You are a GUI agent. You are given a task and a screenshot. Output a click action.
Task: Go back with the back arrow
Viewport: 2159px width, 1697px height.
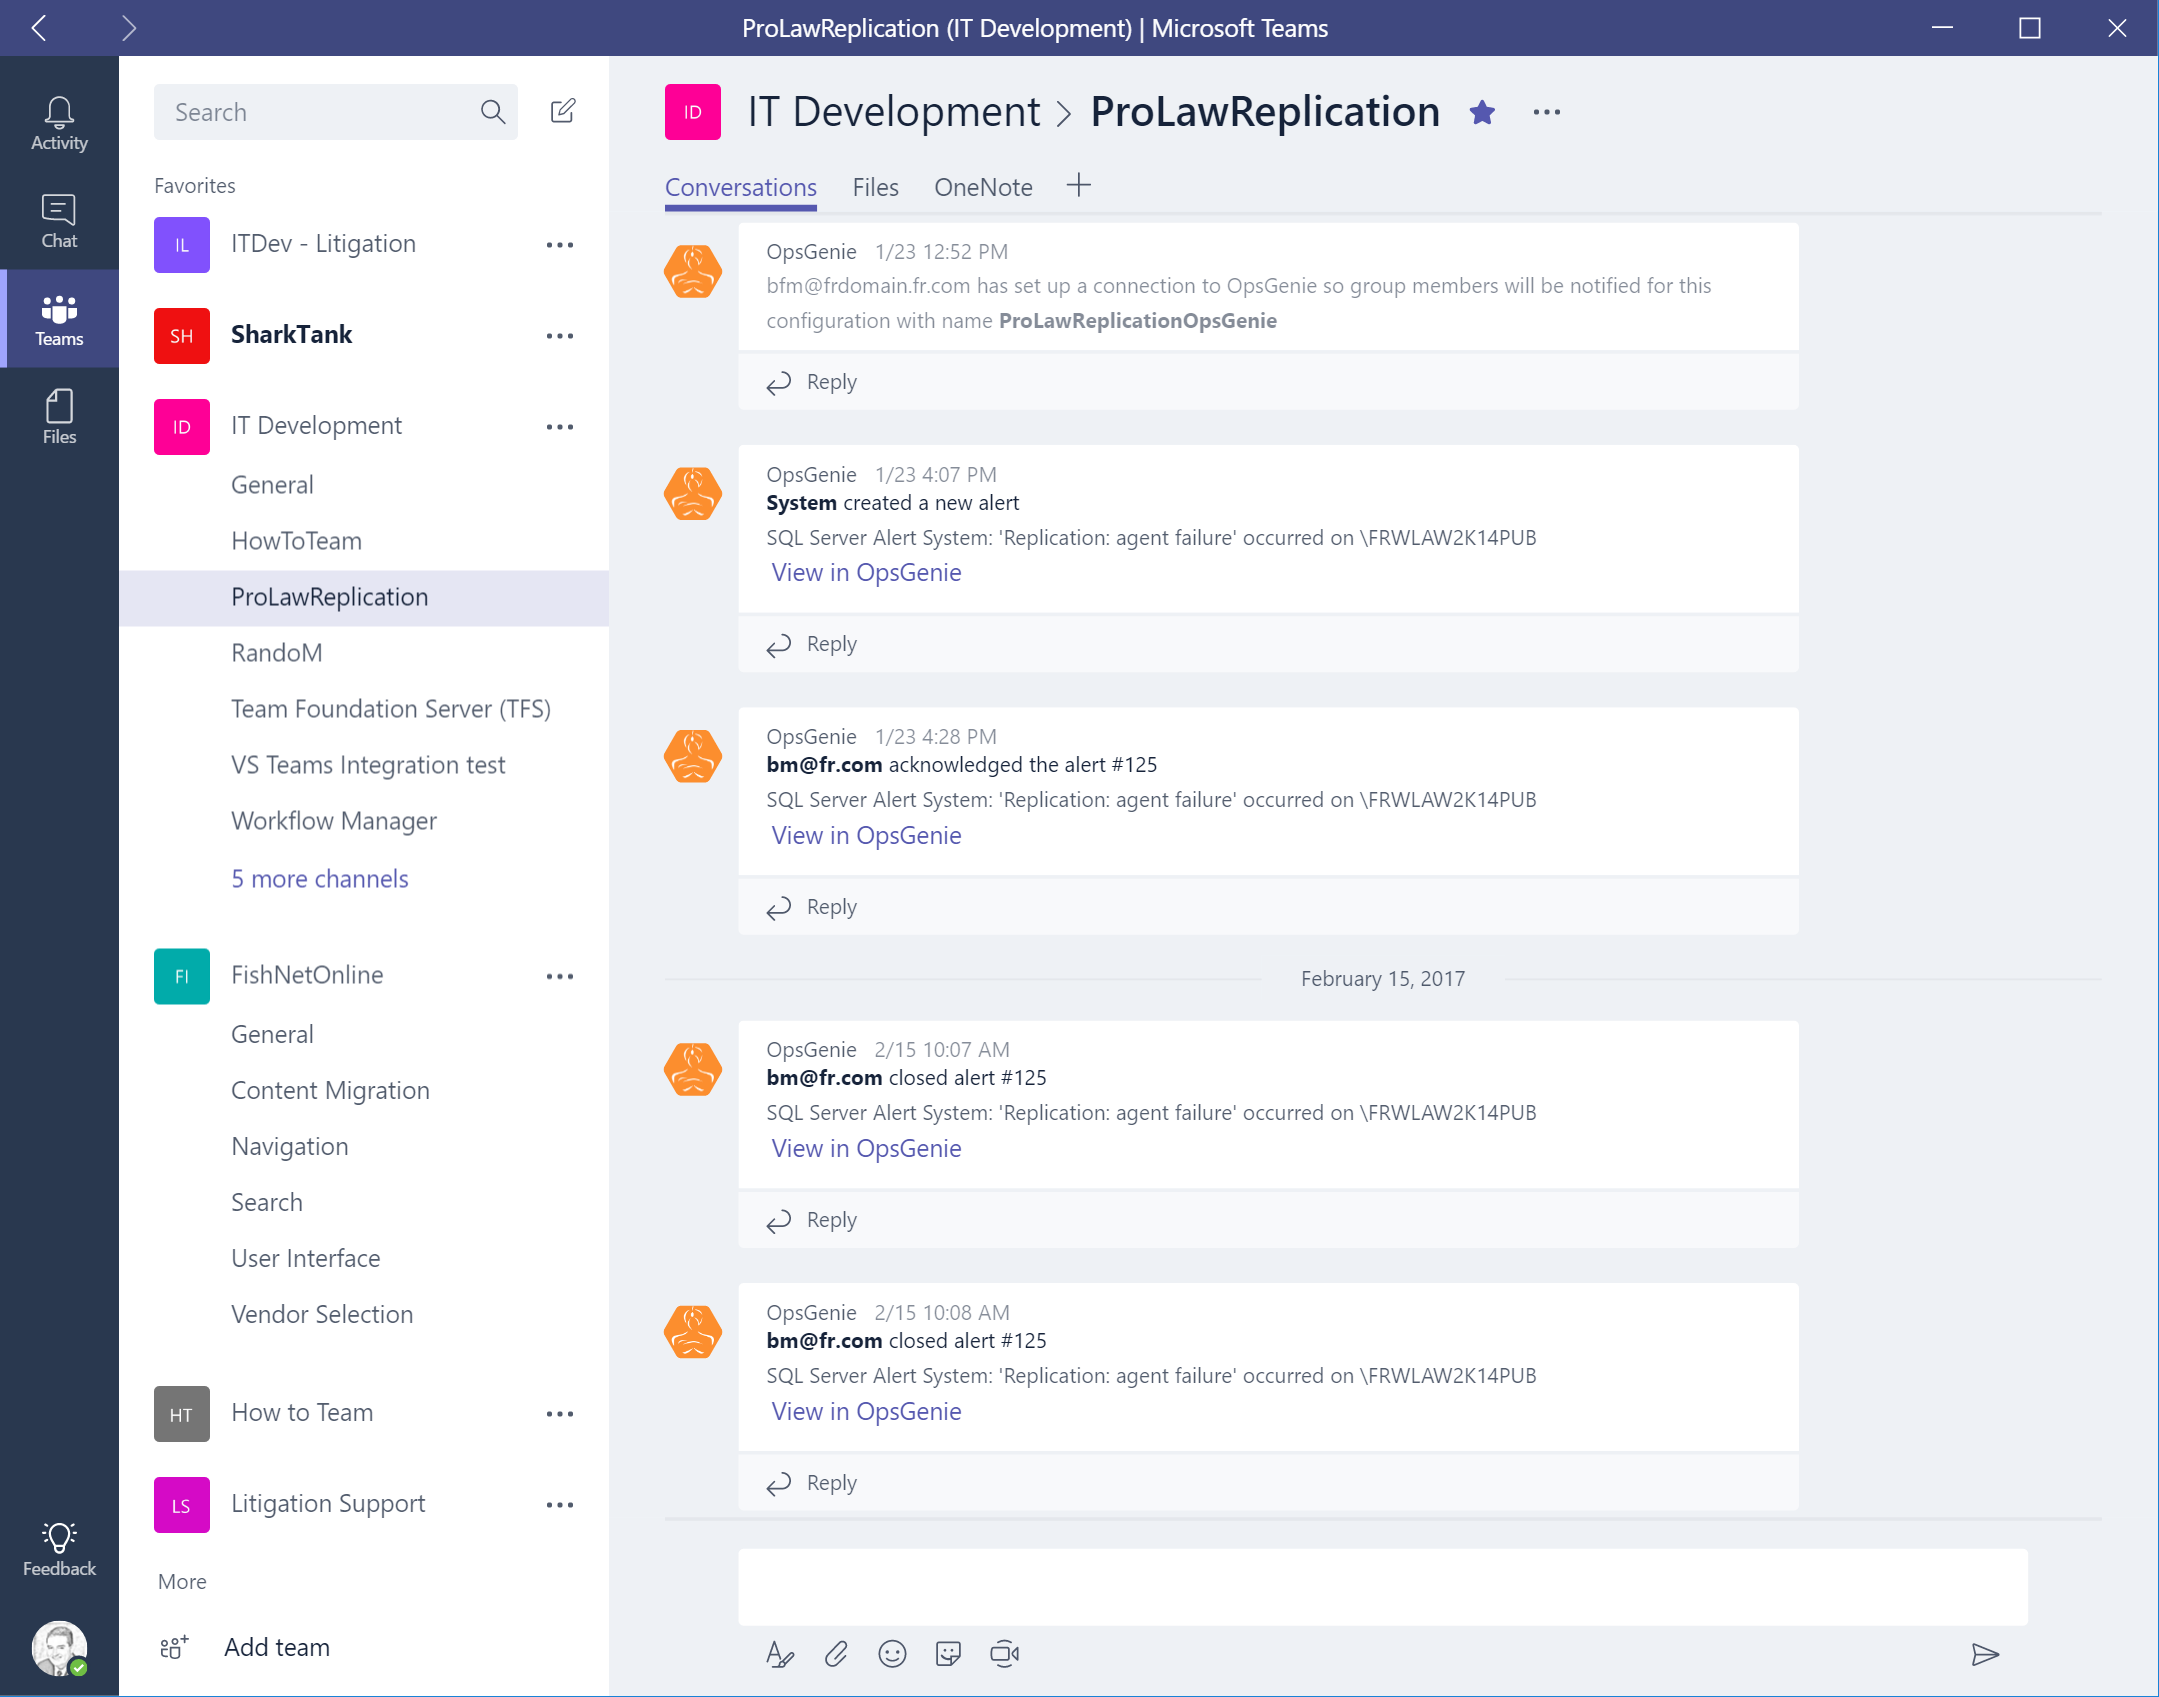point(40,27)
